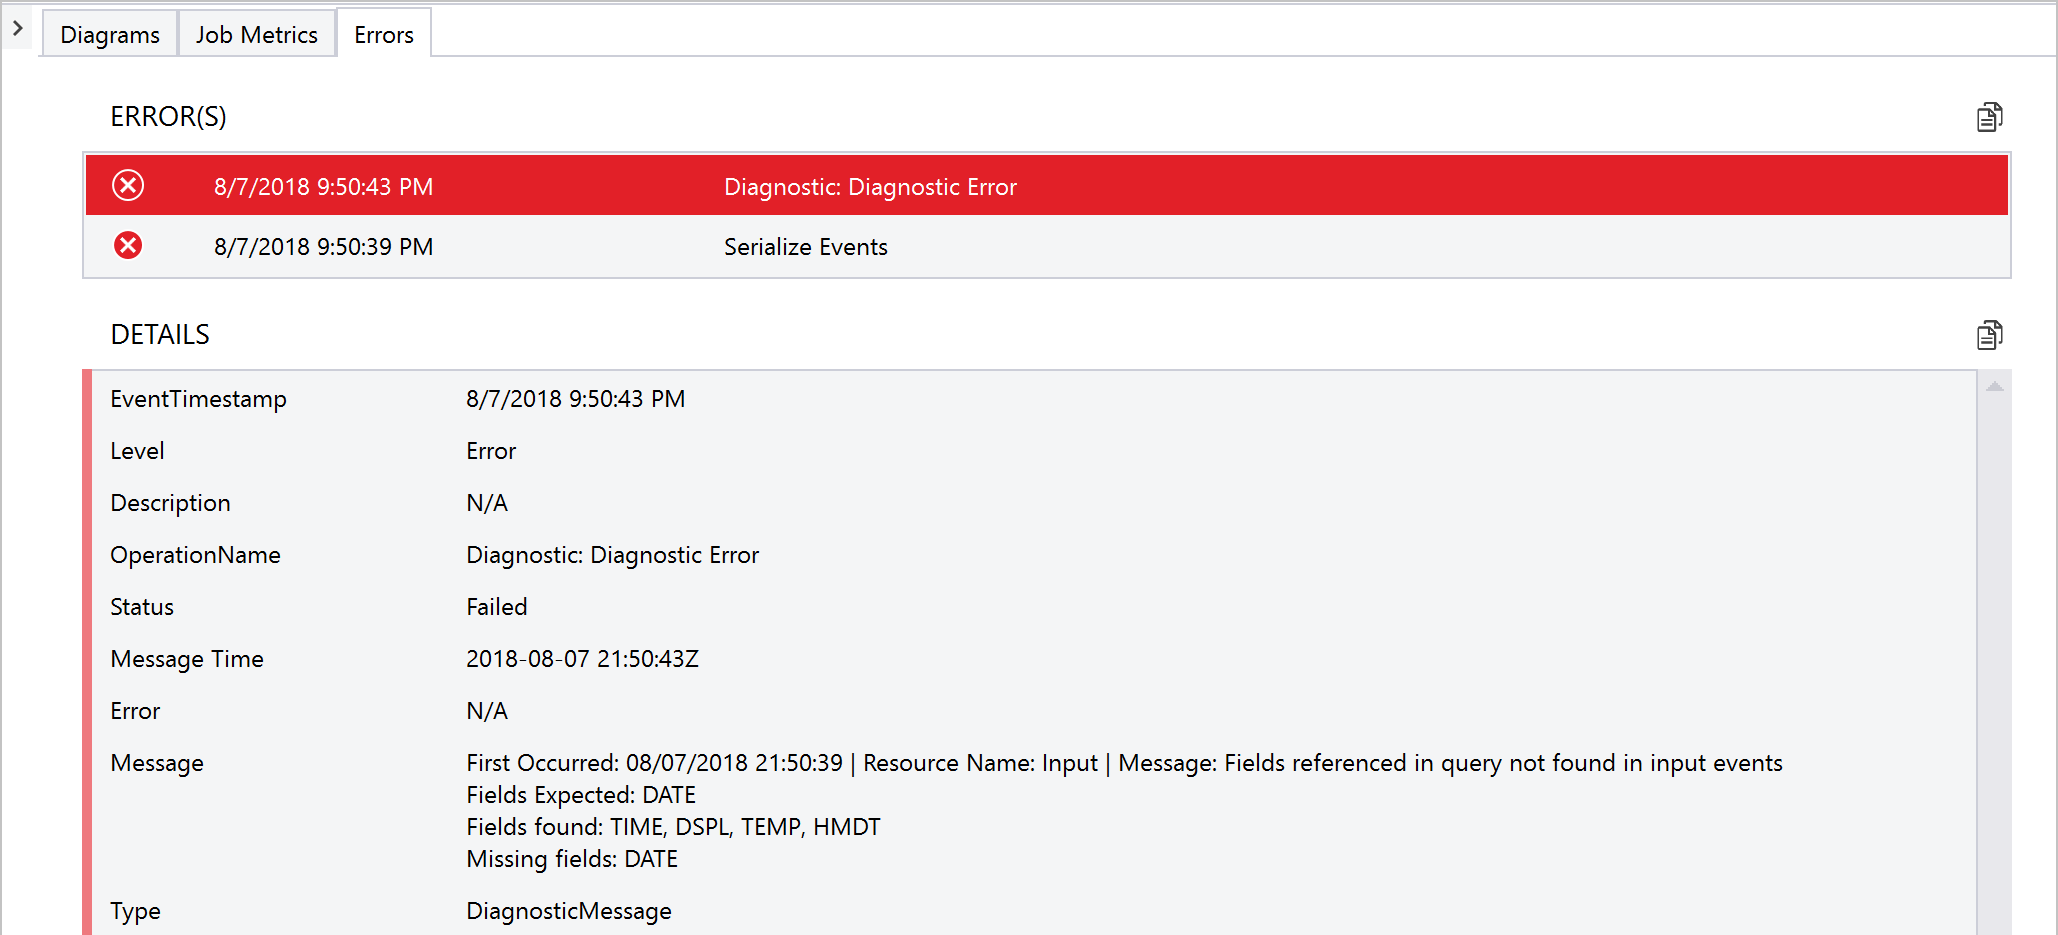2058x935 pixels.
Task: Click the error icon on Serialize Events row
Action: pos(128,246)
